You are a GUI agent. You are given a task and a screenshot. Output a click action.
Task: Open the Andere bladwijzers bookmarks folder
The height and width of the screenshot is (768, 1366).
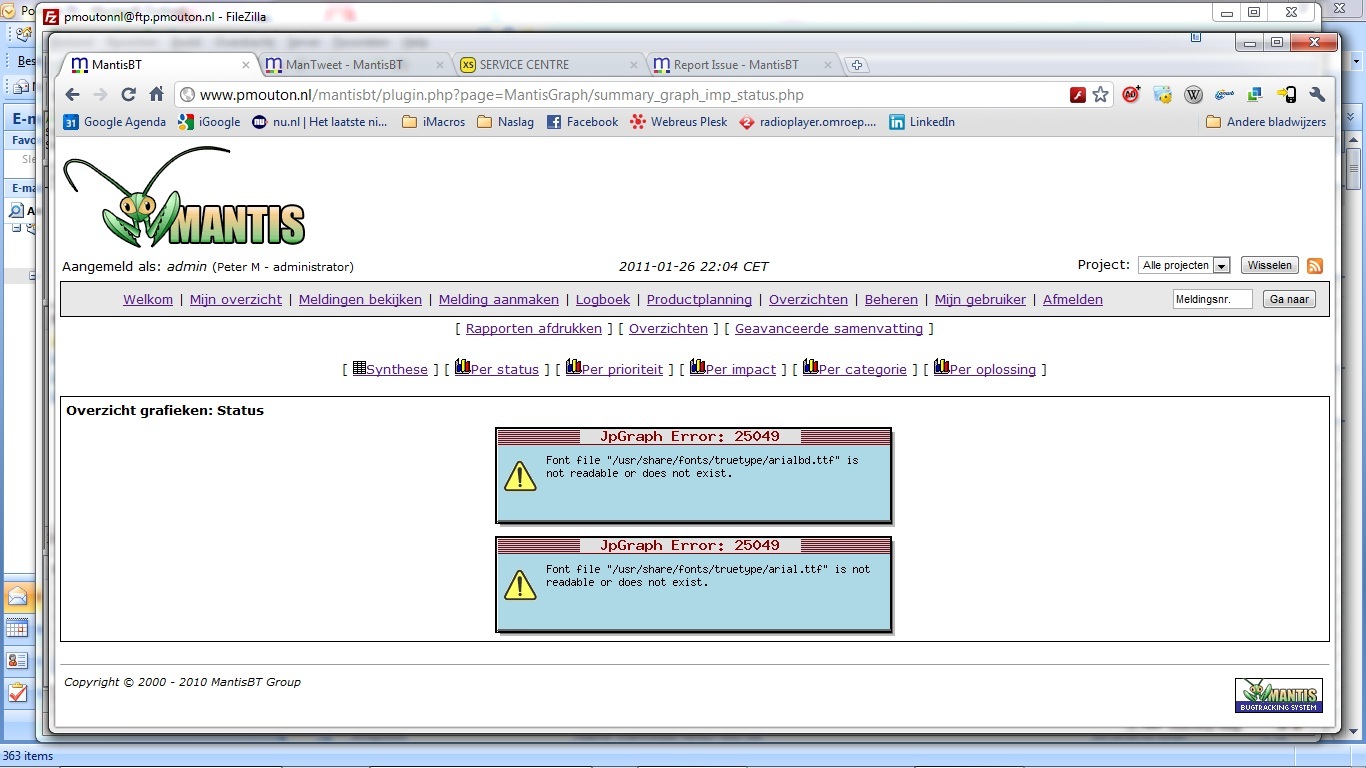[1266, 122]
